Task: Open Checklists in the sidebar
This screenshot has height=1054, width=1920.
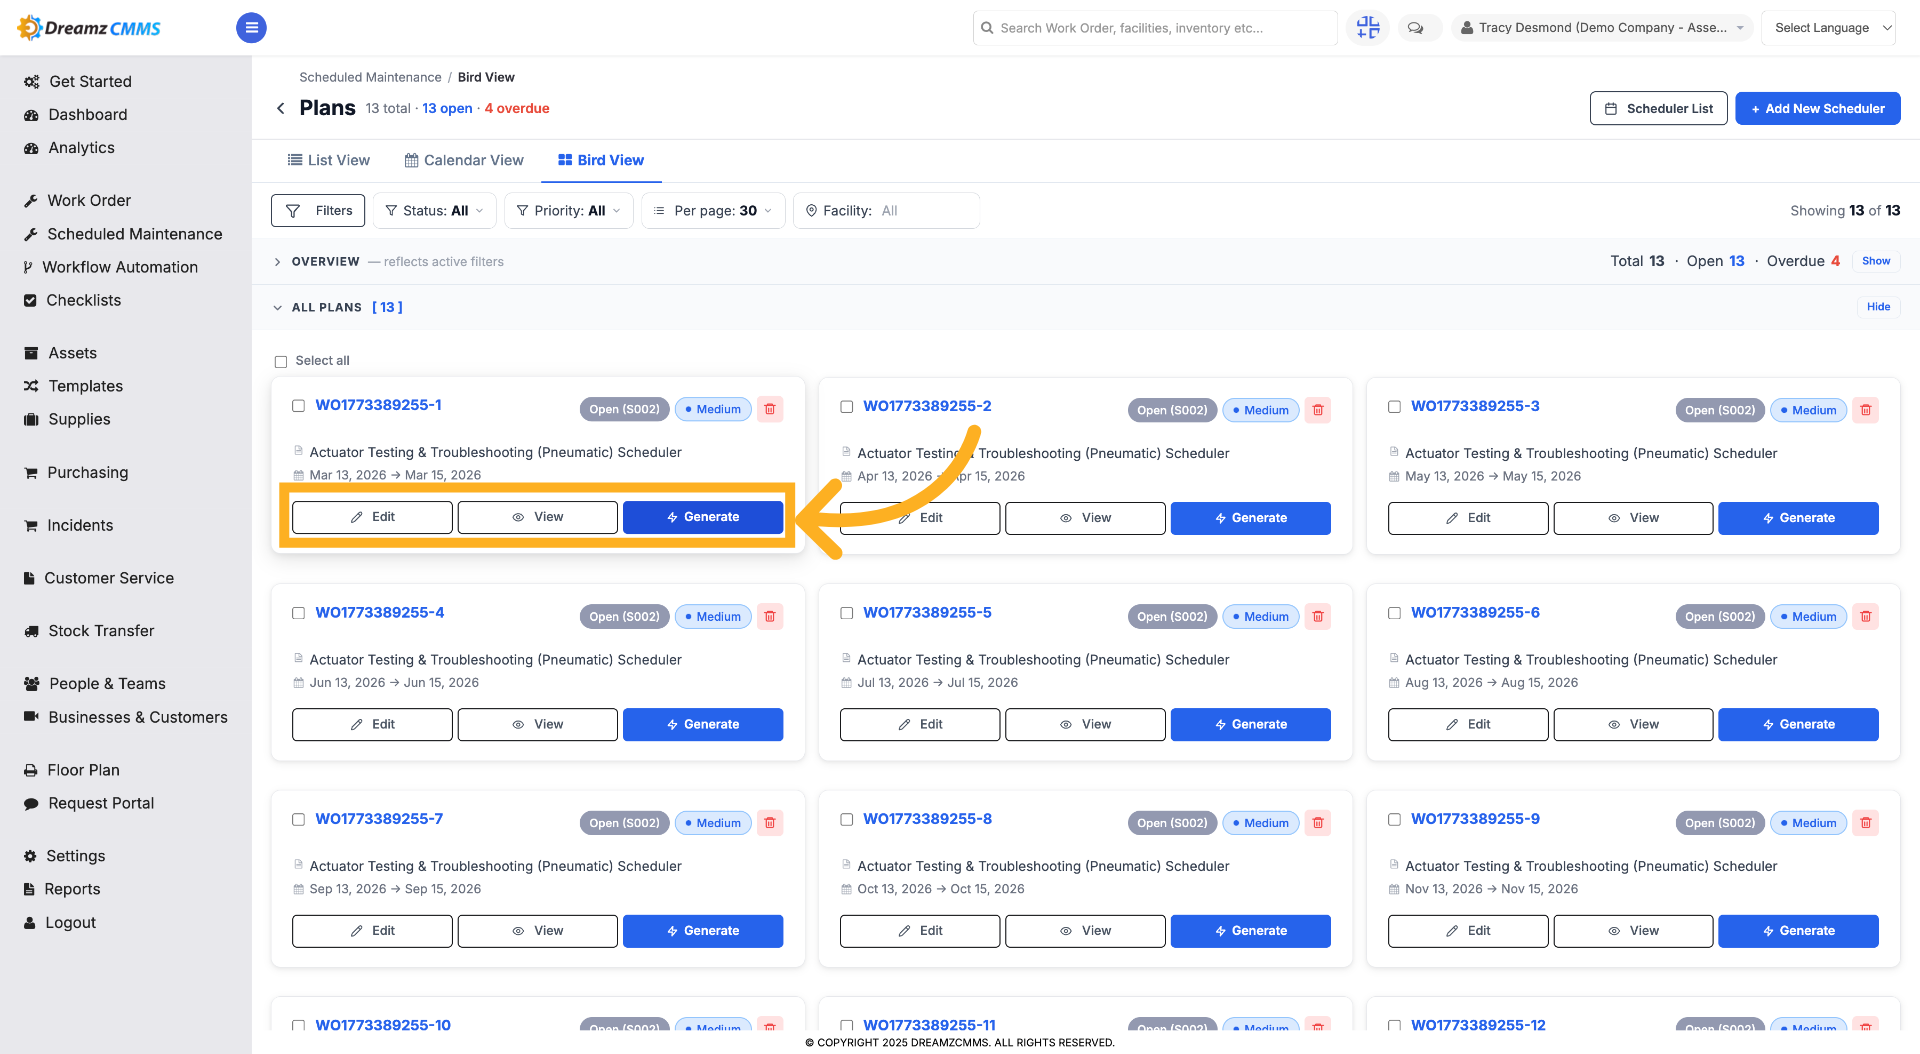Action: [83, 300]
